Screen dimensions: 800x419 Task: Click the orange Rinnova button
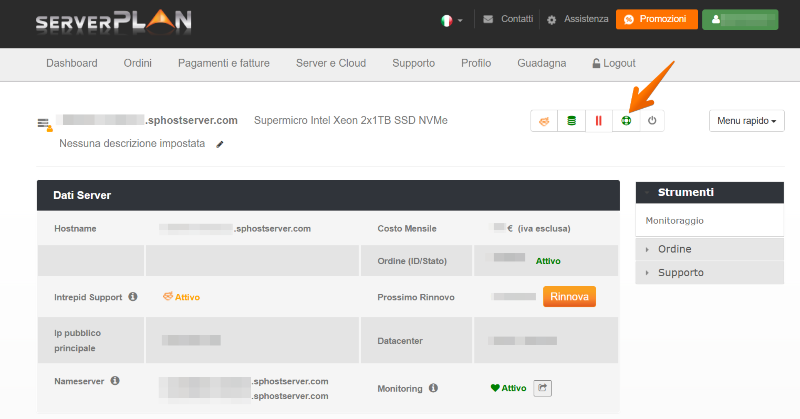(x=569, y=297)
